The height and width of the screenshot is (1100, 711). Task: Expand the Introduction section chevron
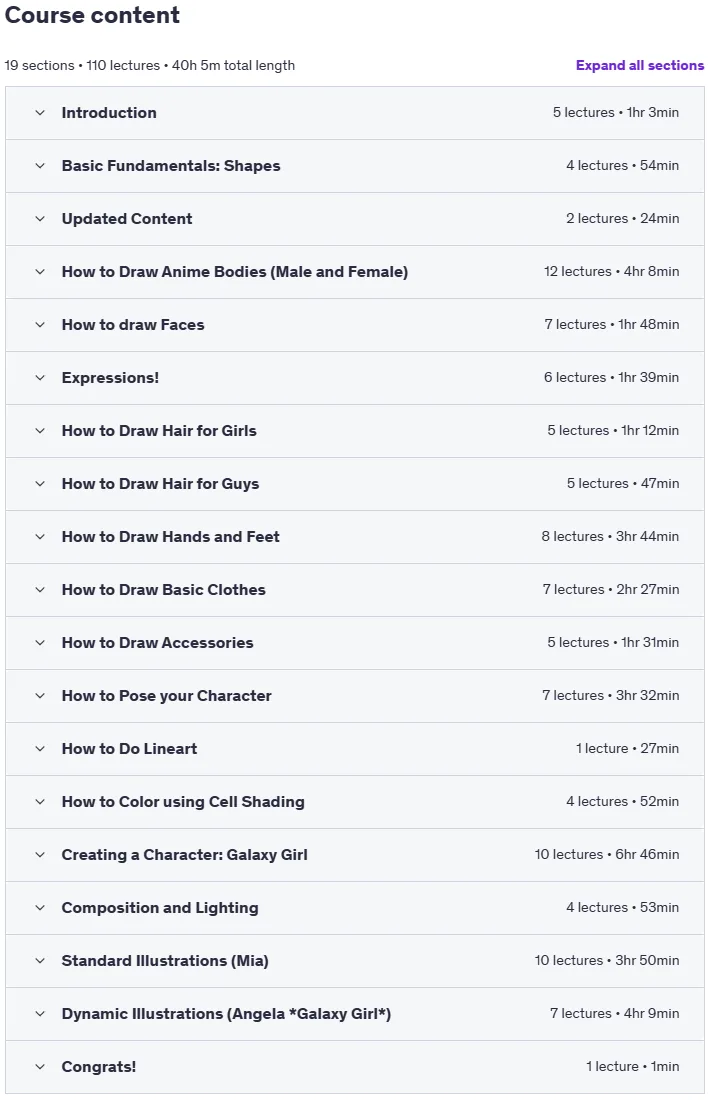pos(40,113)
